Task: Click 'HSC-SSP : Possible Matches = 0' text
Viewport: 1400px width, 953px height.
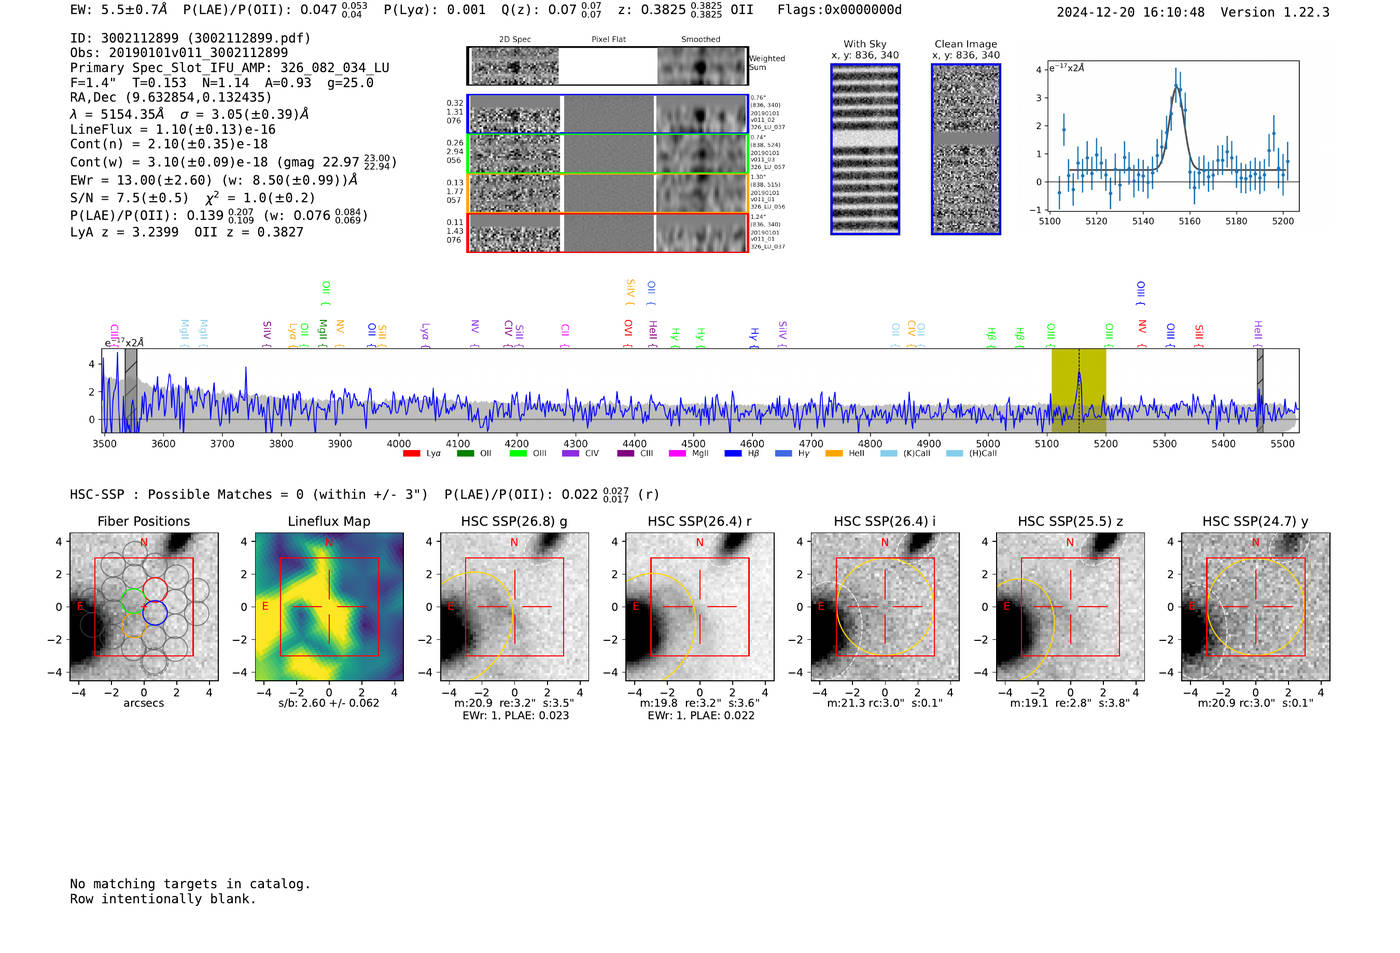Action: [x=187, y=494]
